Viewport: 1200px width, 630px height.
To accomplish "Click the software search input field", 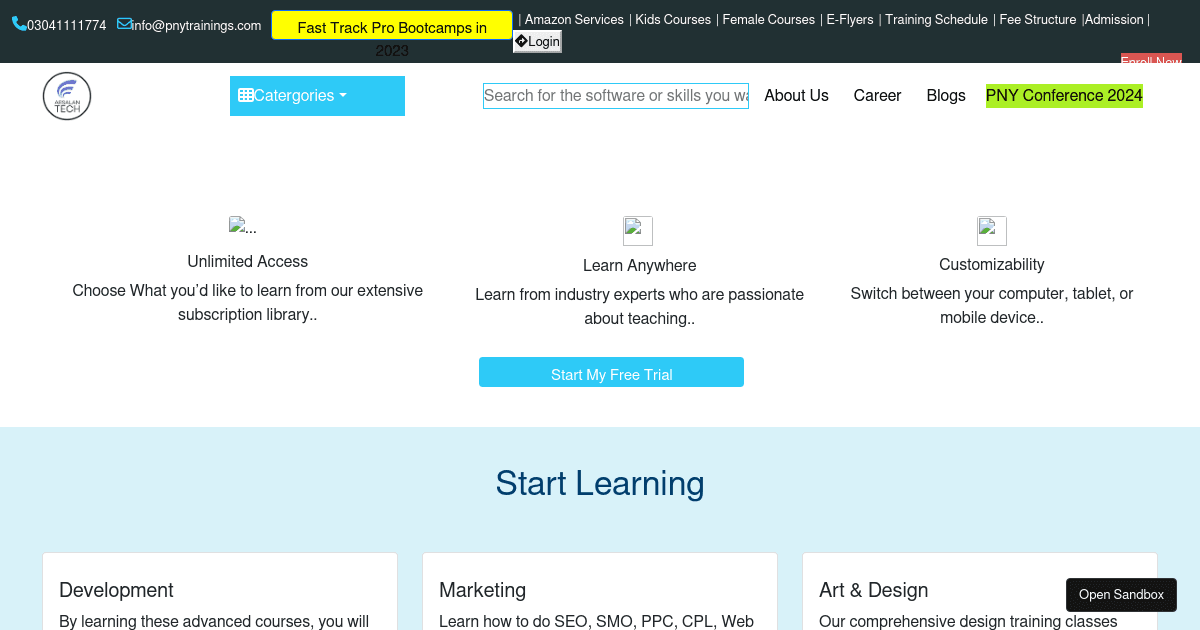I will (x=615, y=95).
